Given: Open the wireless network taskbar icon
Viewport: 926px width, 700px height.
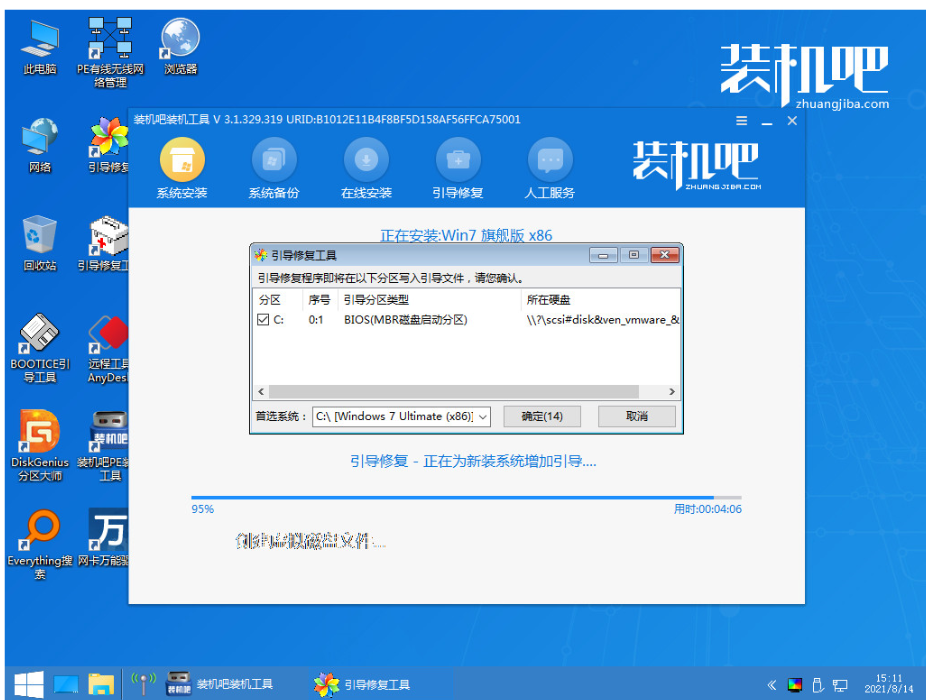Looking at the screenshot, I should (x=143, y=684).
